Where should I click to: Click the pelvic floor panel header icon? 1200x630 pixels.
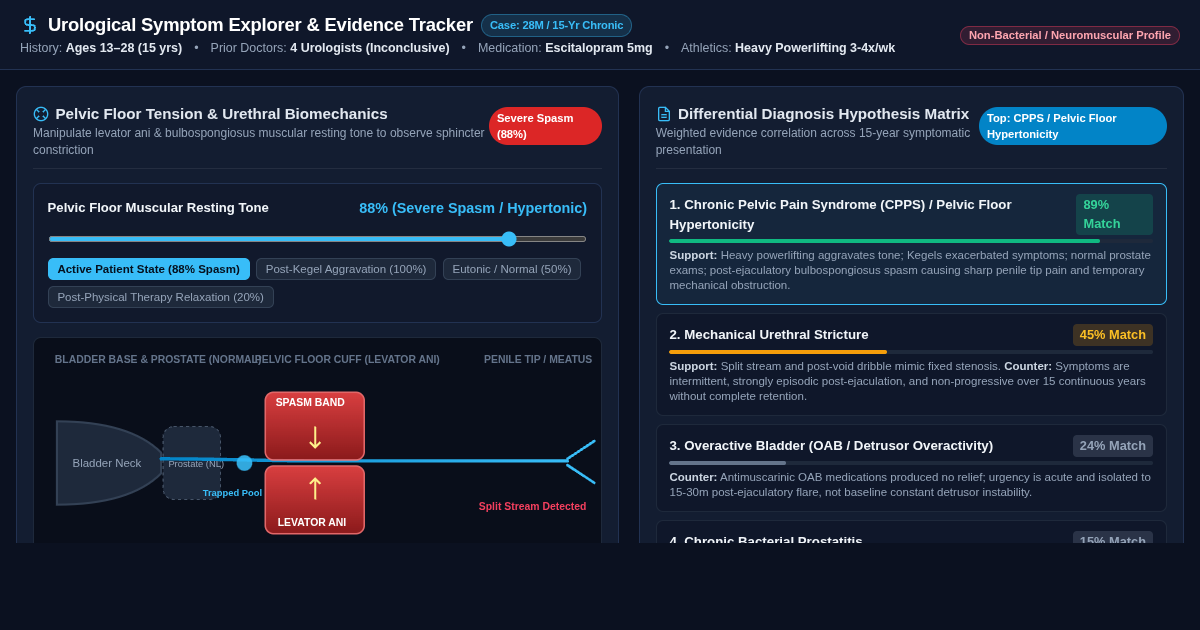point(41,114)
